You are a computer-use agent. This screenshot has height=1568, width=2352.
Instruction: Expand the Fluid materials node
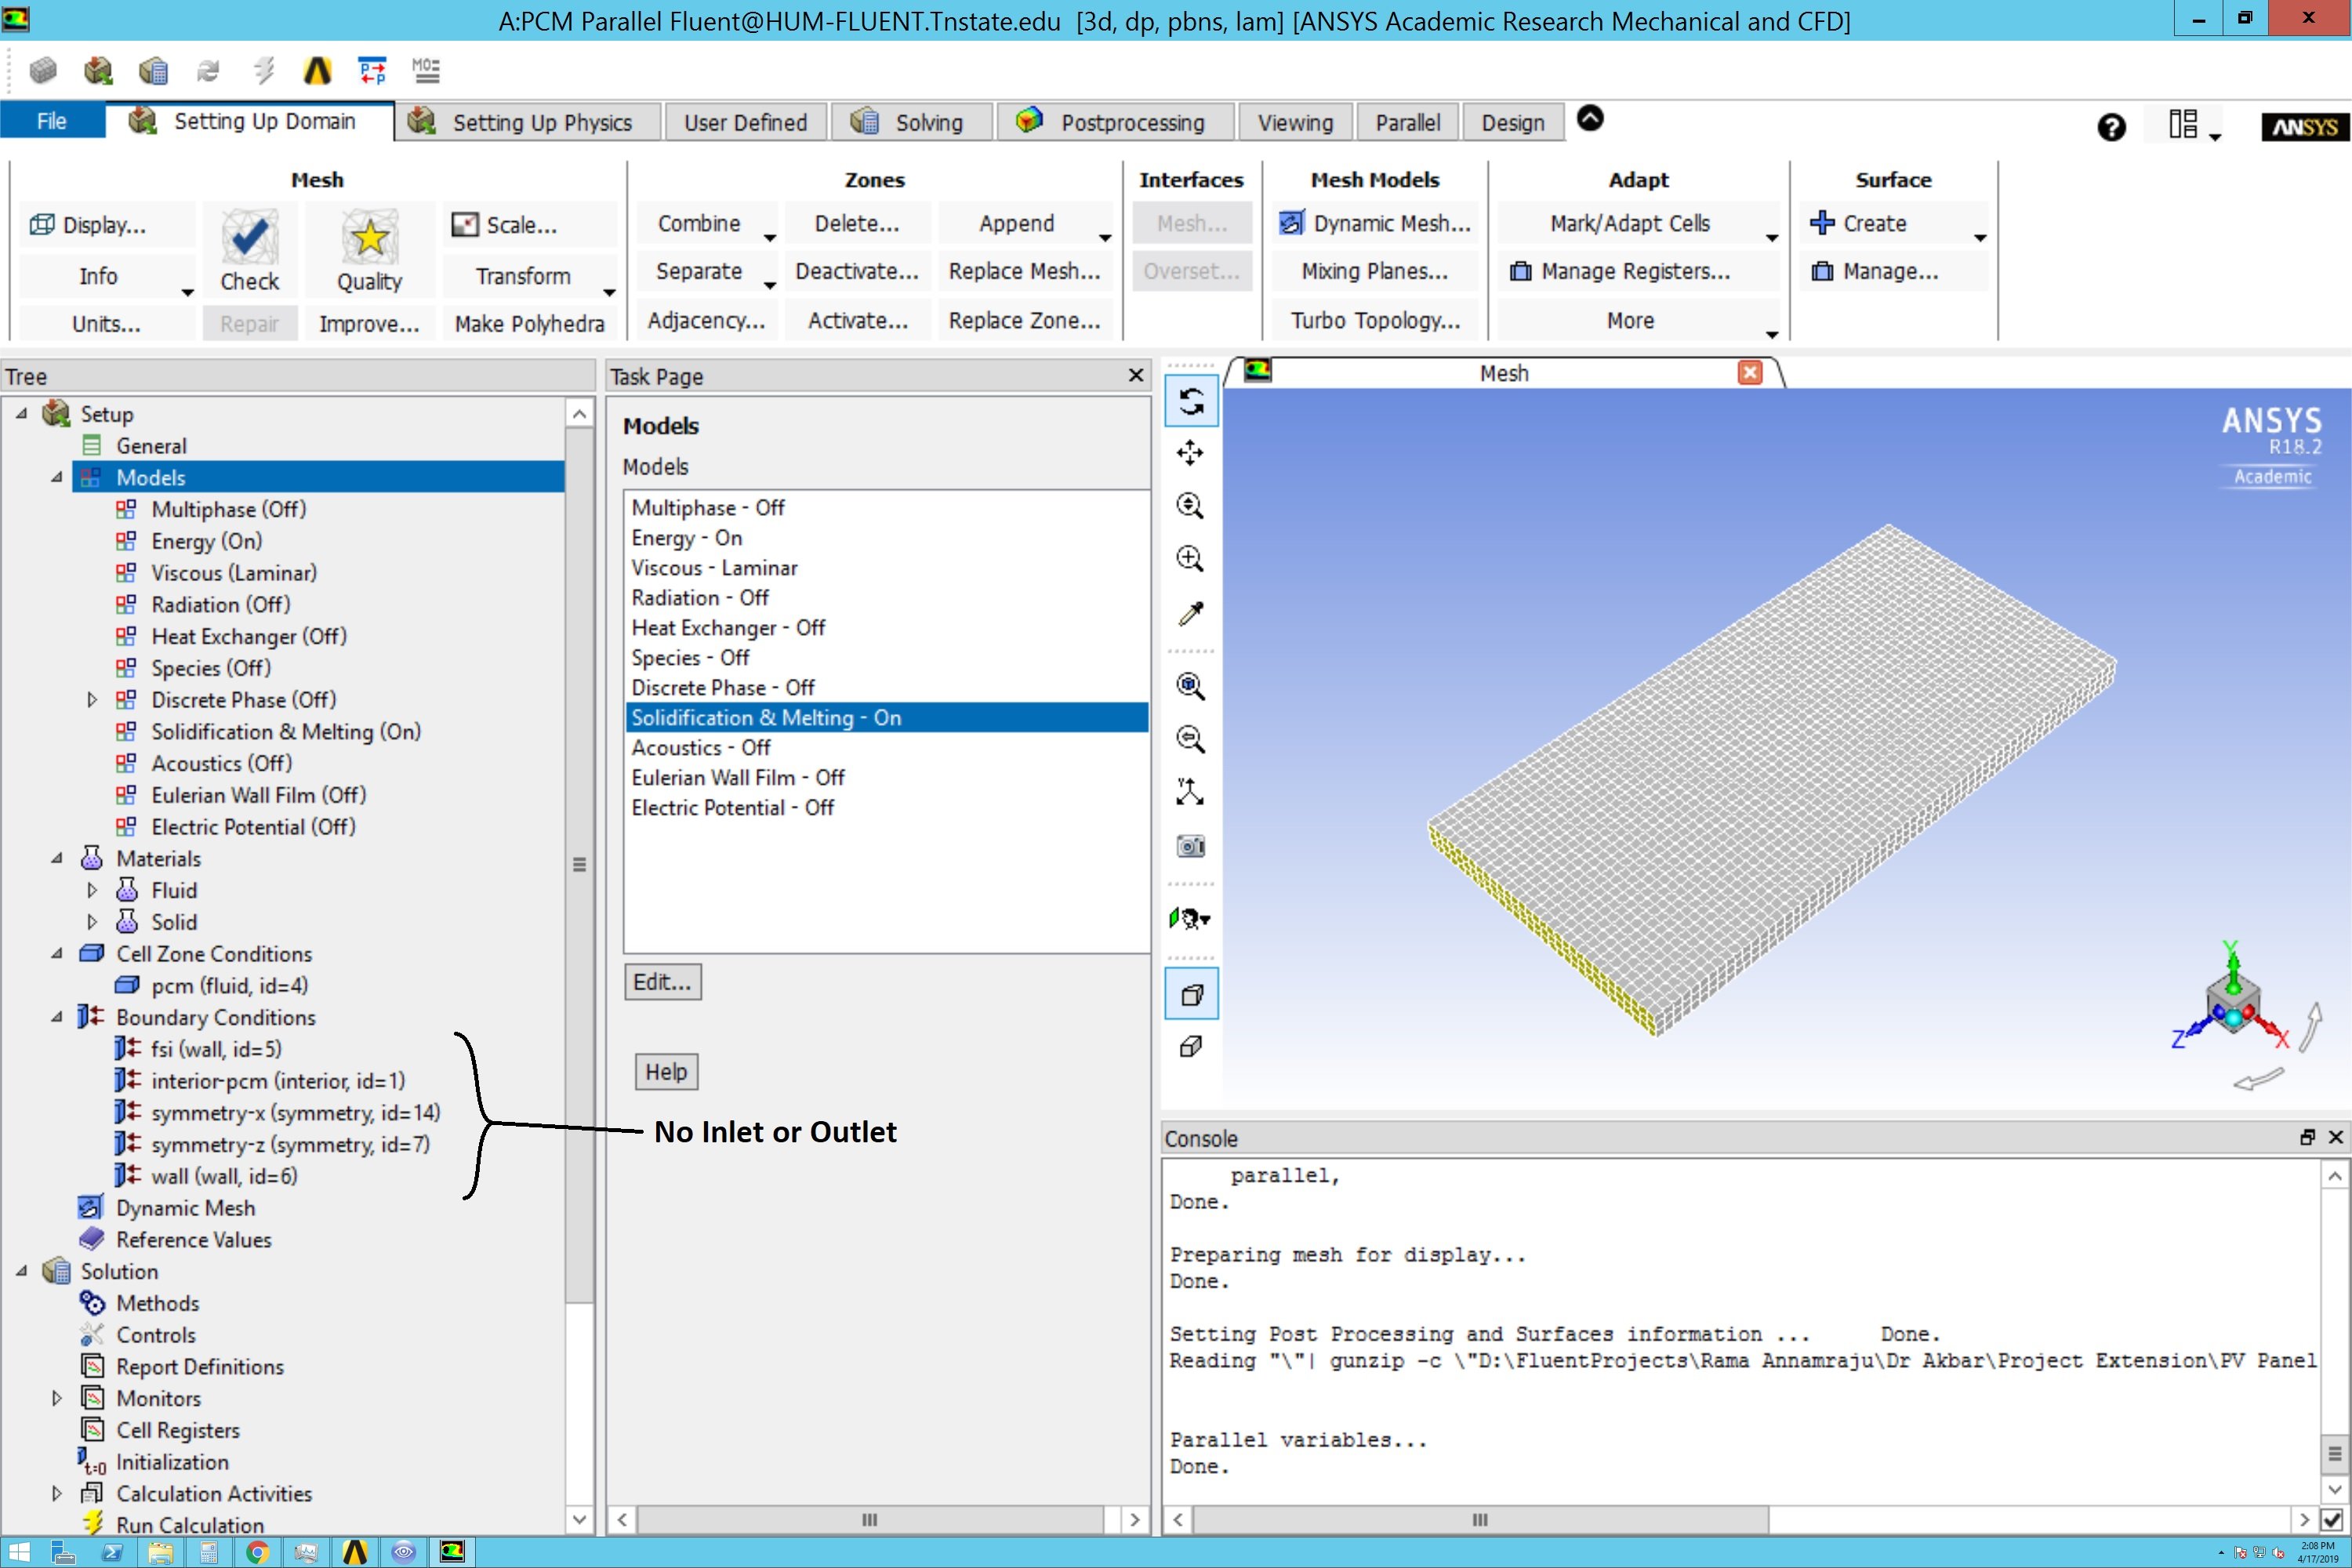tap(92, 890)
